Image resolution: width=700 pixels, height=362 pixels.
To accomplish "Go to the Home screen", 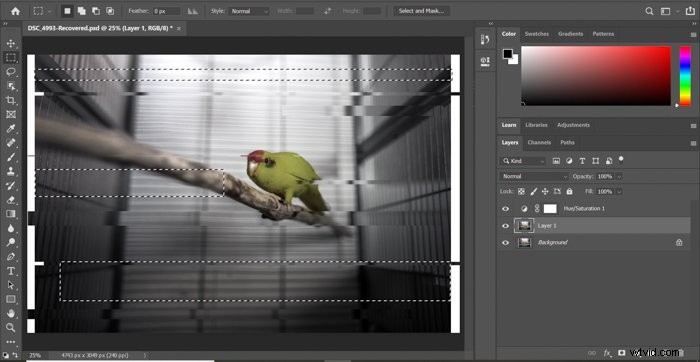I will [x=16, y=11].
